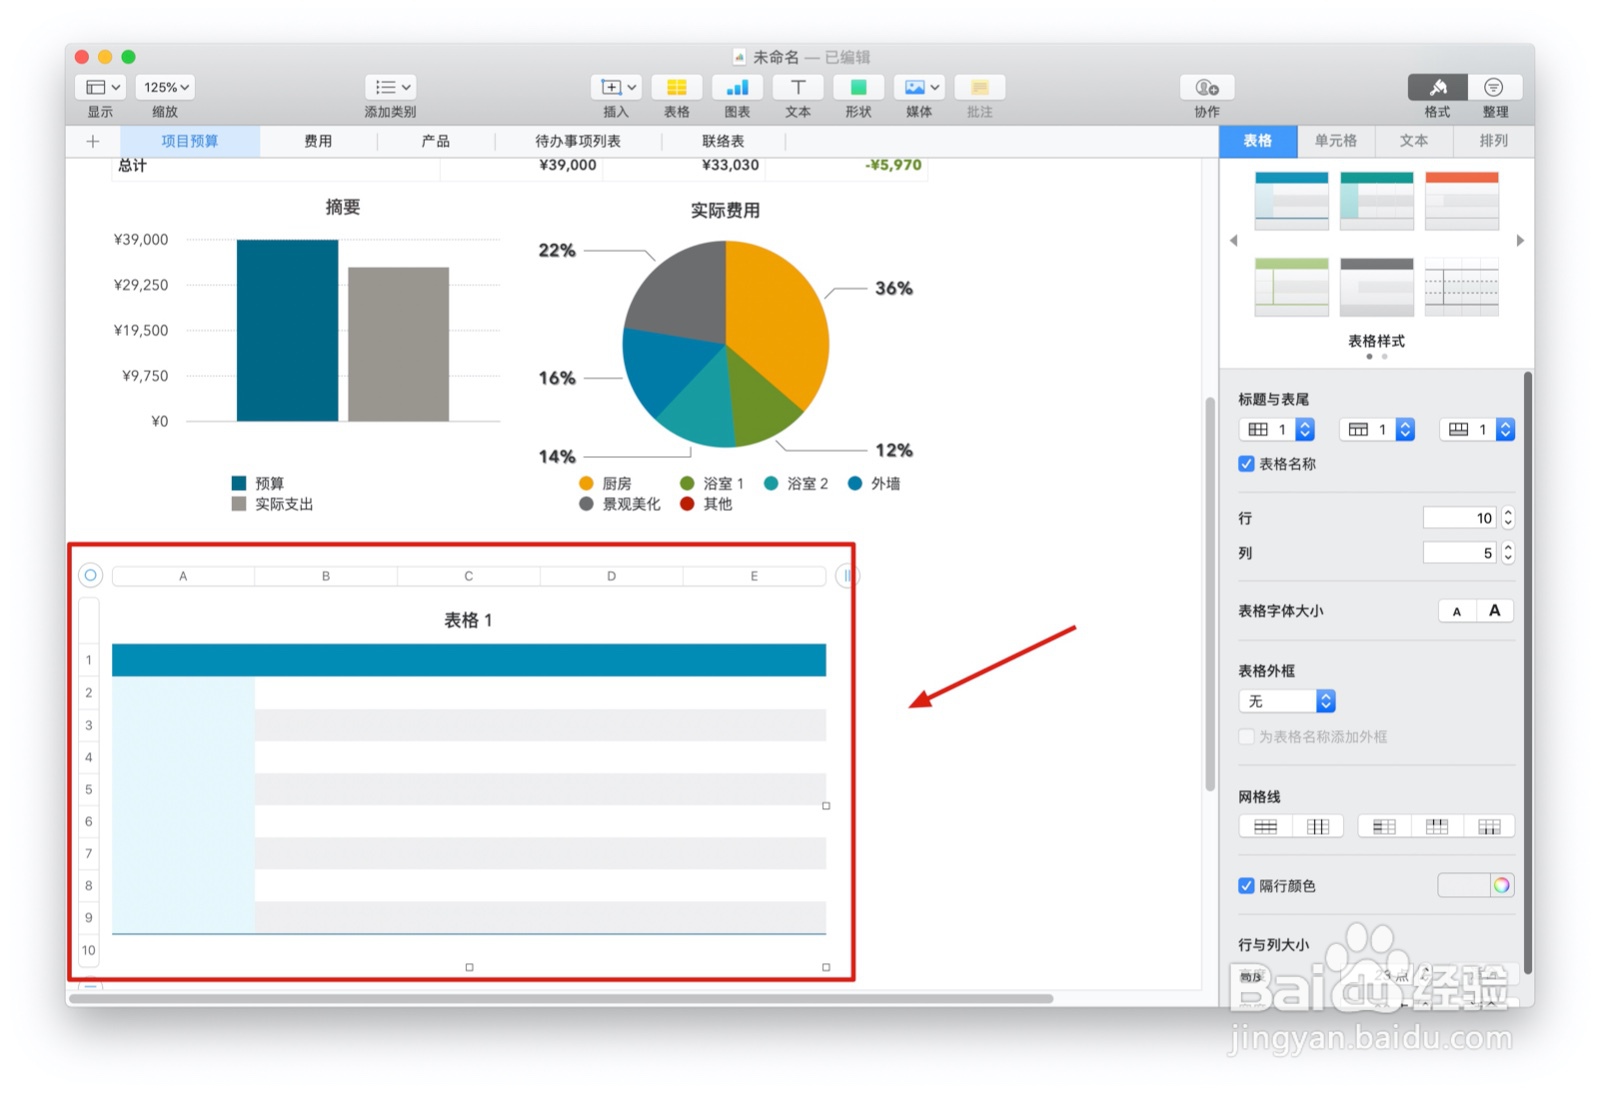Toggle the 隔行颜色 checkbox
The height and width of the screenshot is (1093, 1600).
(x=1246, y=885)
